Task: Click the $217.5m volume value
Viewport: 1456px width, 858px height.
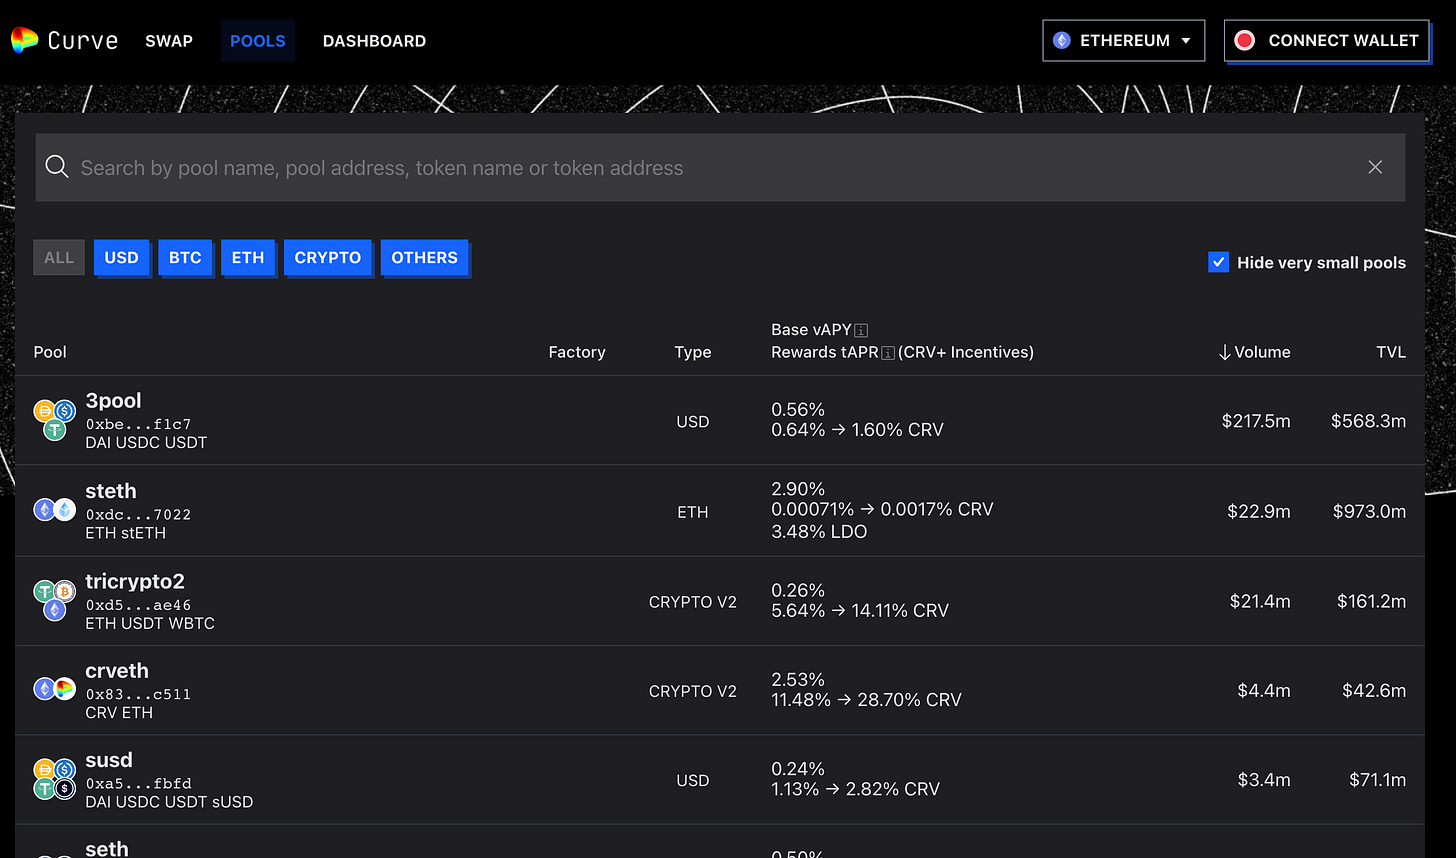Action: click(x=1256, y=421)
